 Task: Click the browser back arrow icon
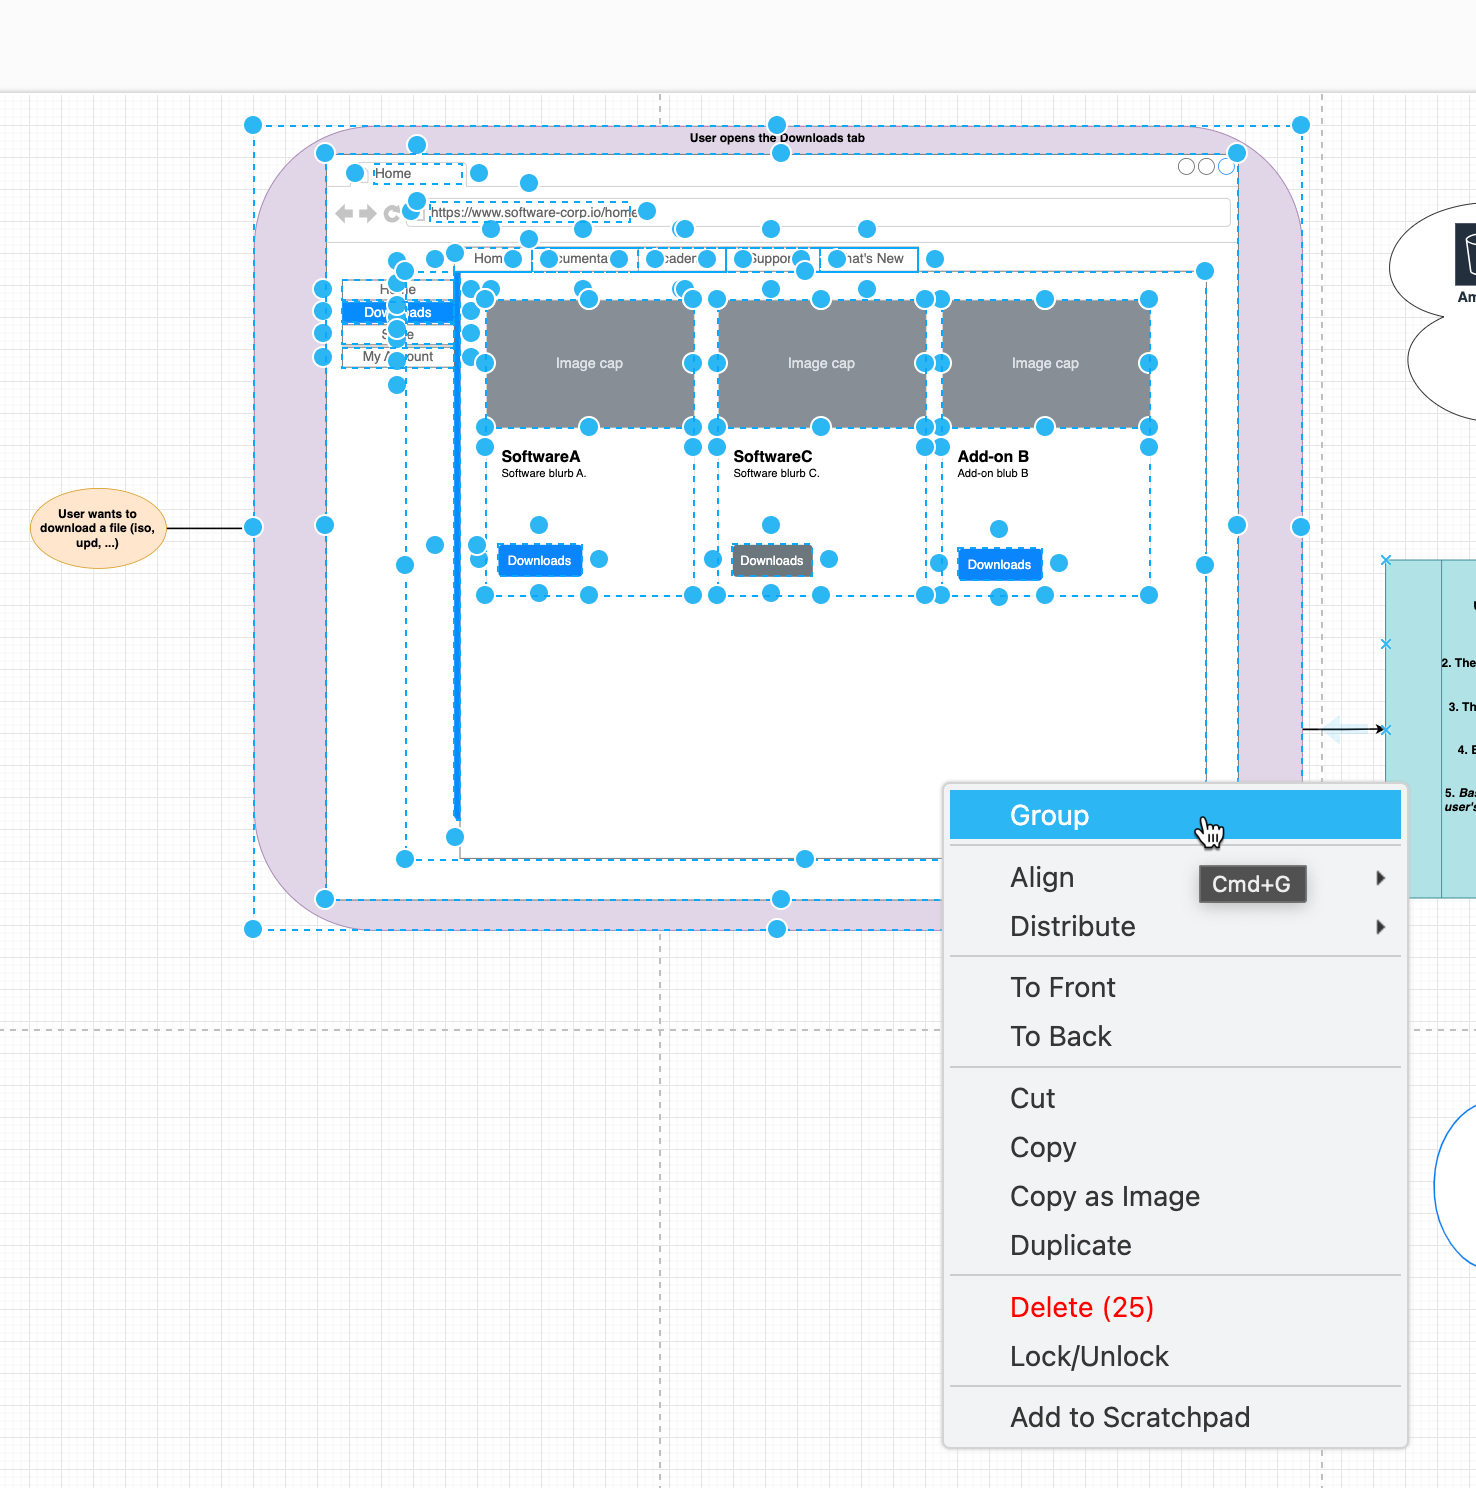point(343,212)
